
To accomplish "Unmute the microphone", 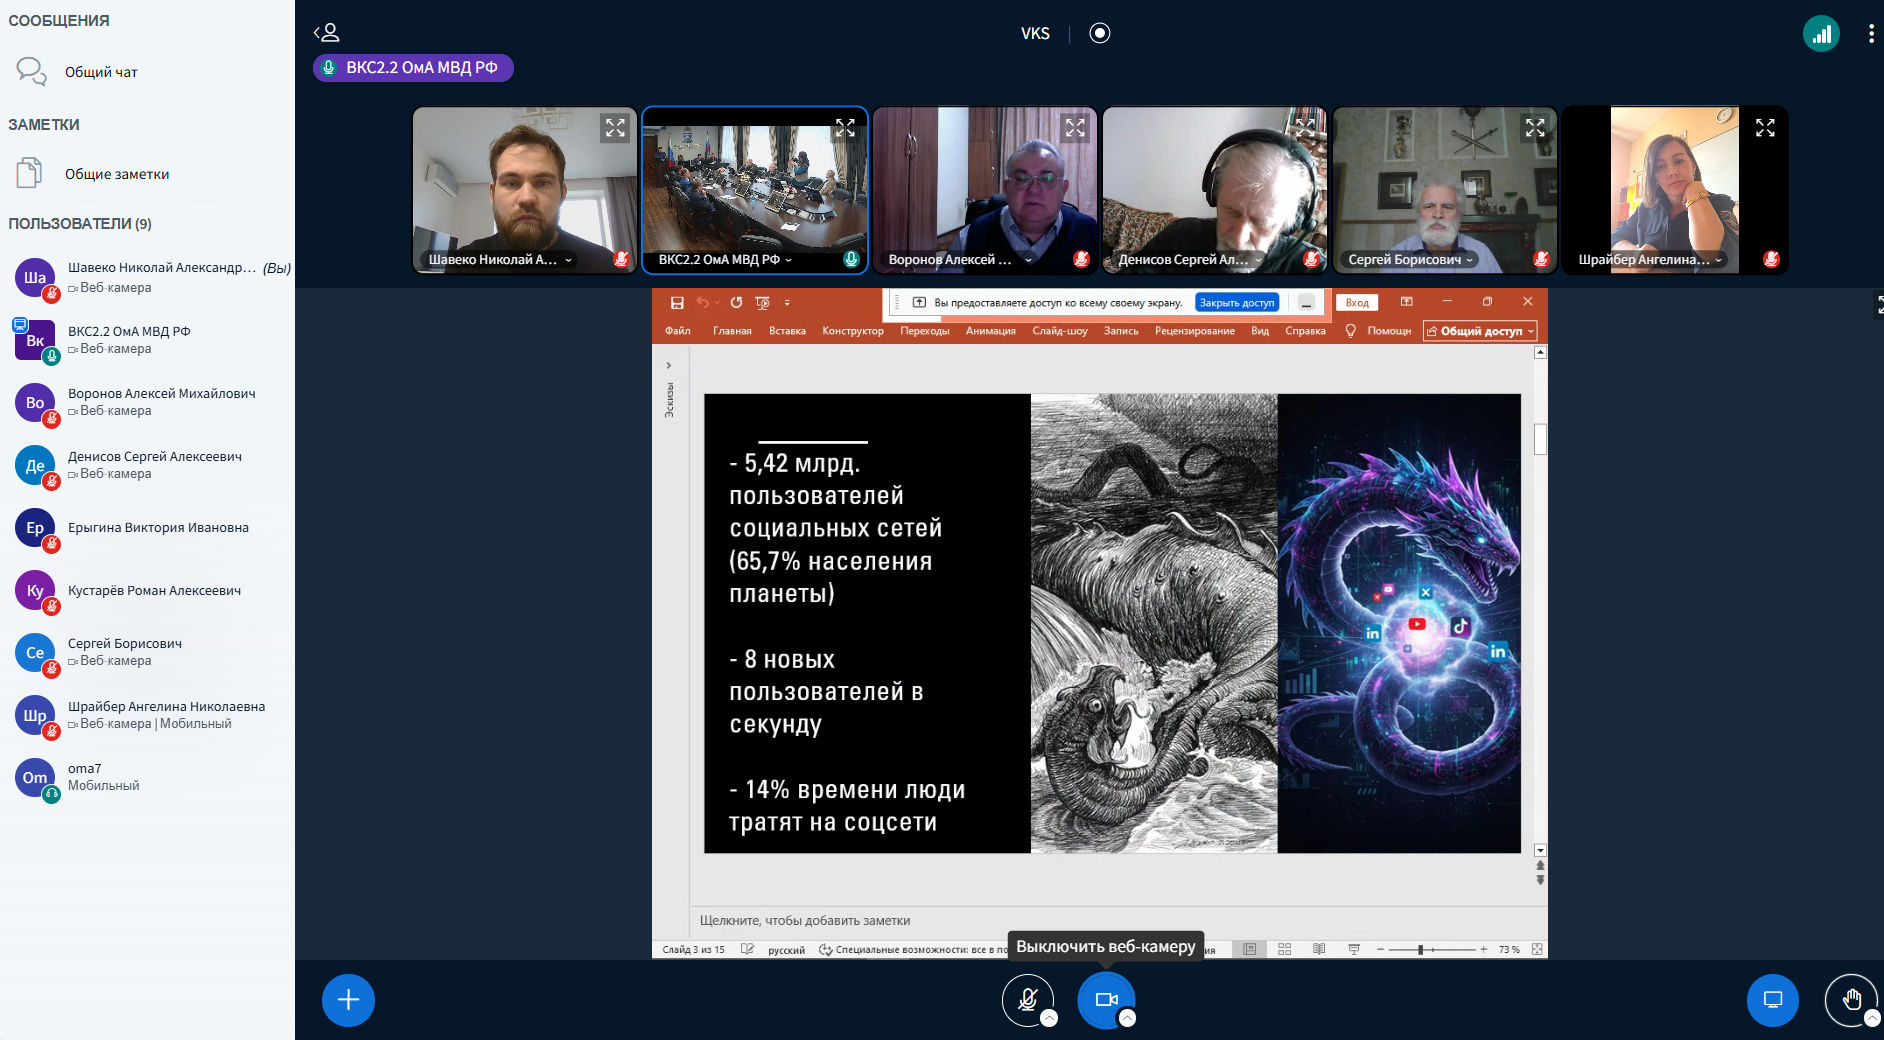I will click(x=1027, y=1000).
